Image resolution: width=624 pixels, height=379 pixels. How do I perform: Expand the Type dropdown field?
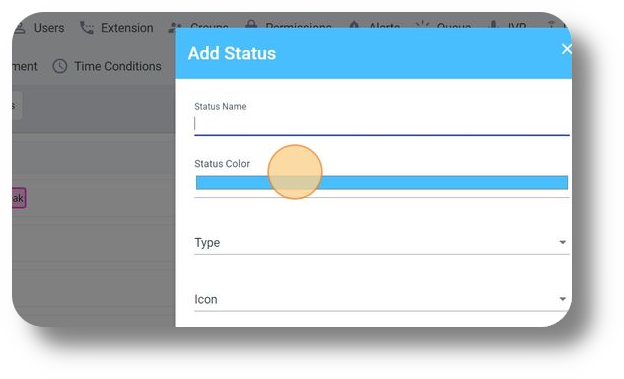click(x=382, y=242)
